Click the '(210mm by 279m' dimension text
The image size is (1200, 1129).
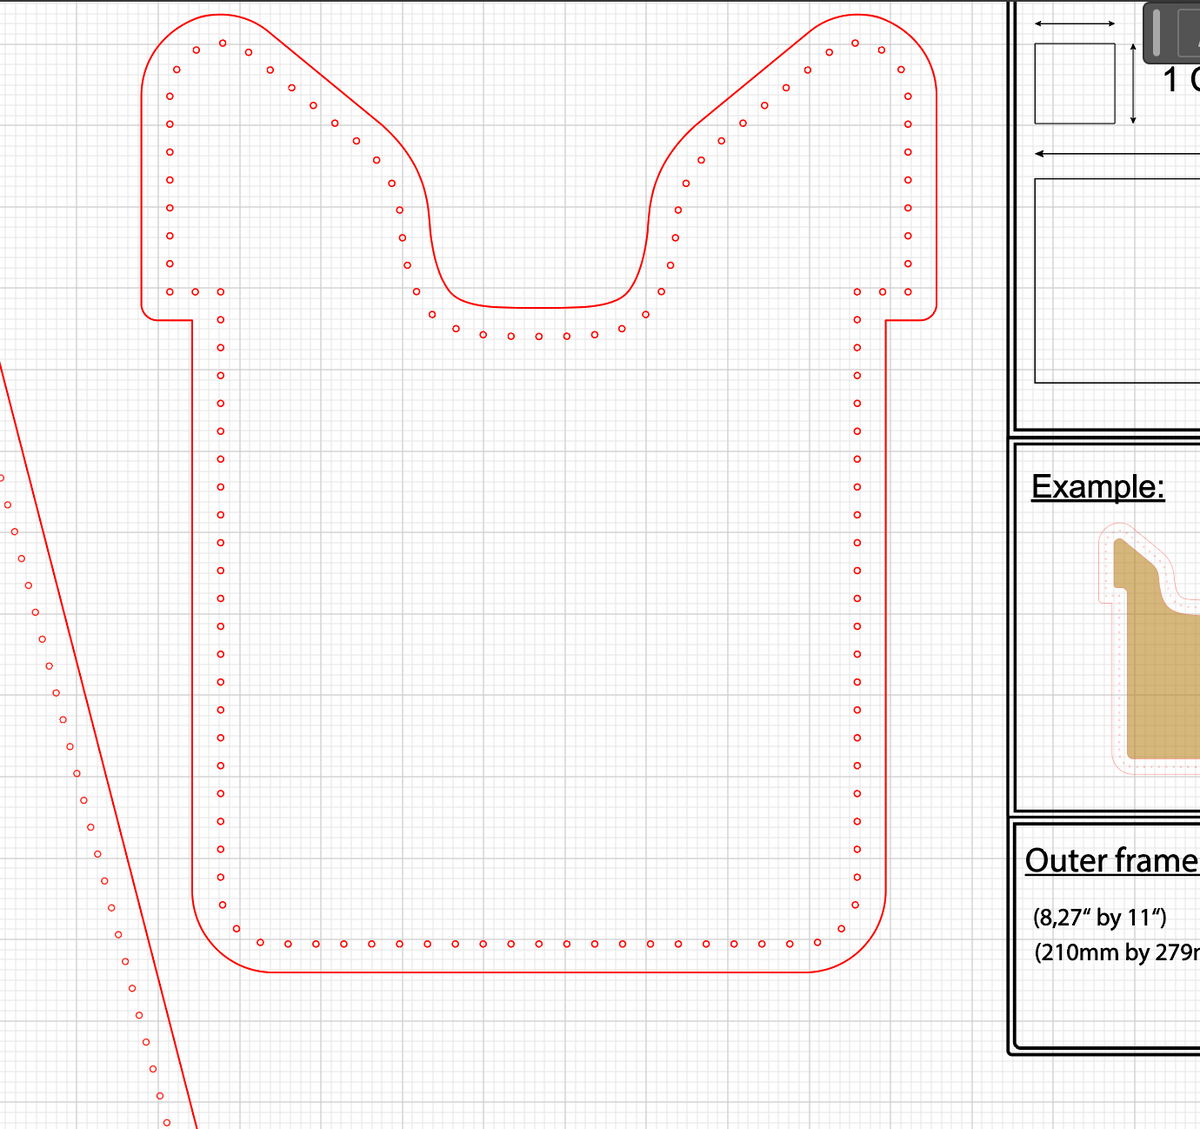1116,952
